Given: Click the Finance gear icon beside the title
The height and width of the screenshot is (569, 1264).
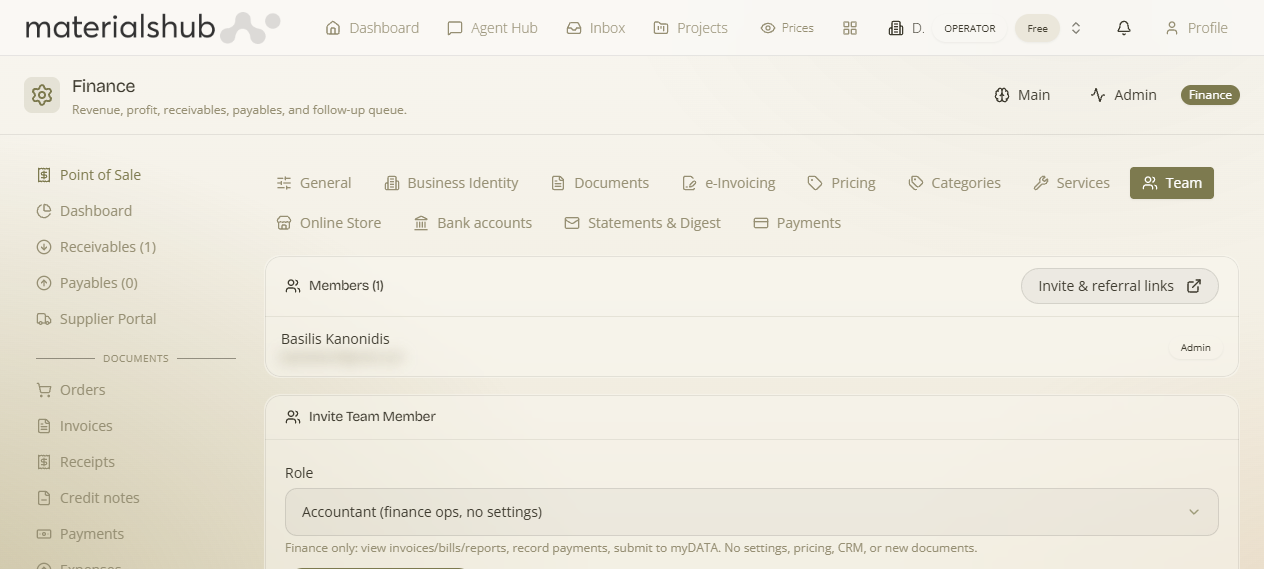Looking at the screenshot, I should pos(42,95).
